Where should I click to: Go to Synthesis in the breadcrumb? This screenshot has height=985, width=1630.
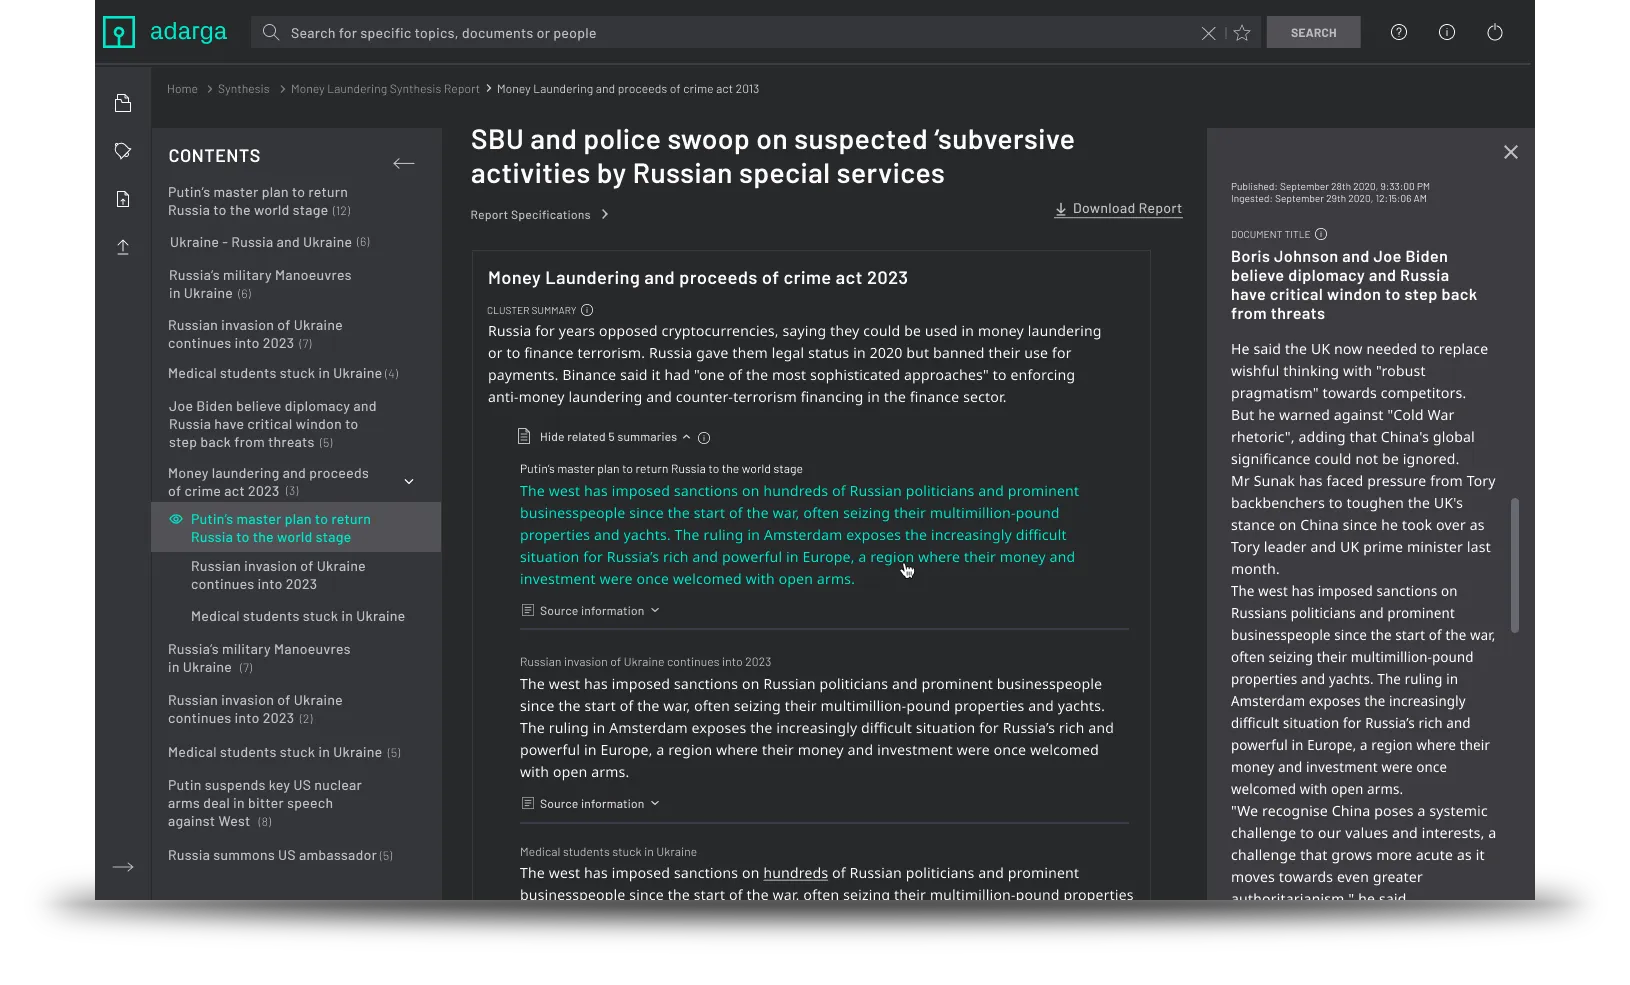pos(243,89)
